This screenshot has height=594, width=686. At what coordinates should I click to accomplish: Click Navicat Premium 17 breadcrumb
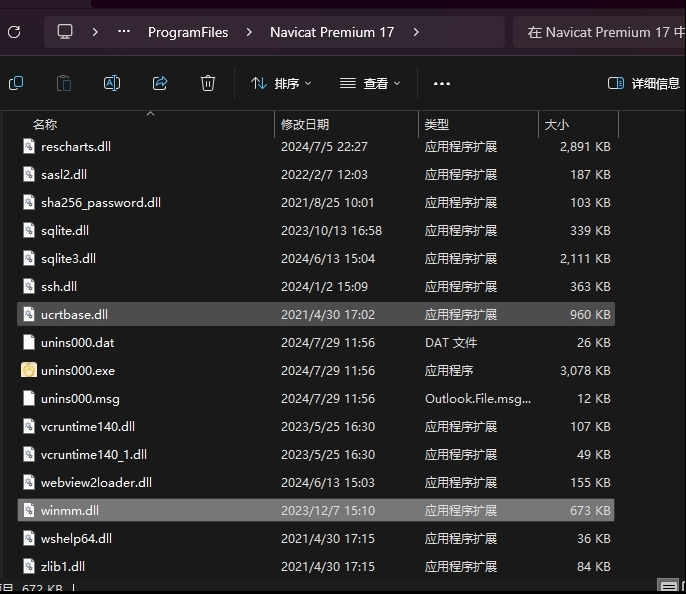332,32
